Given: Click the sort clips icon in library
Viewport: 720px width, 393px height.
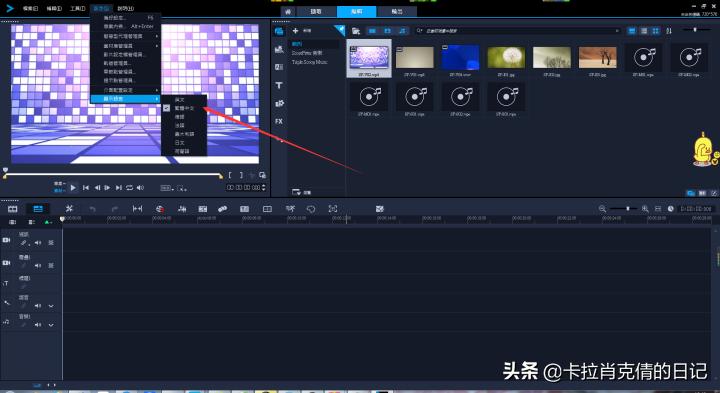Looking at the screenshot, I should (x=669, y=31).
